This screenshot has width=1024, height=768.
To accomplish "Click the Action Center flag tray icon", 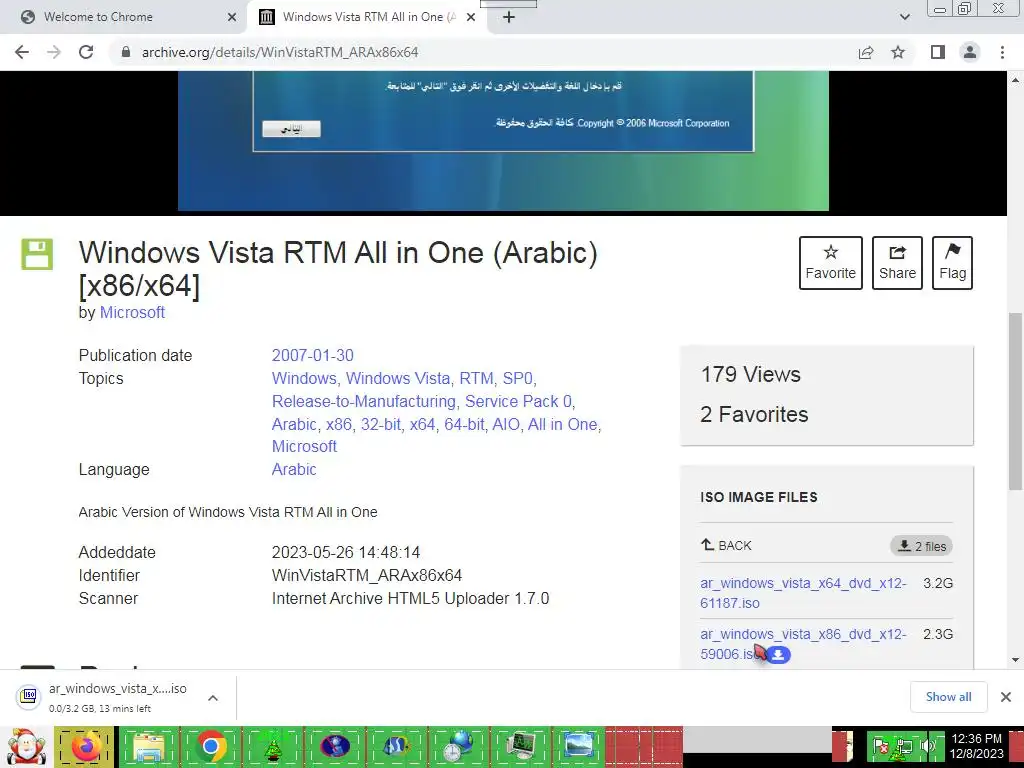I will tap(880, 746).
